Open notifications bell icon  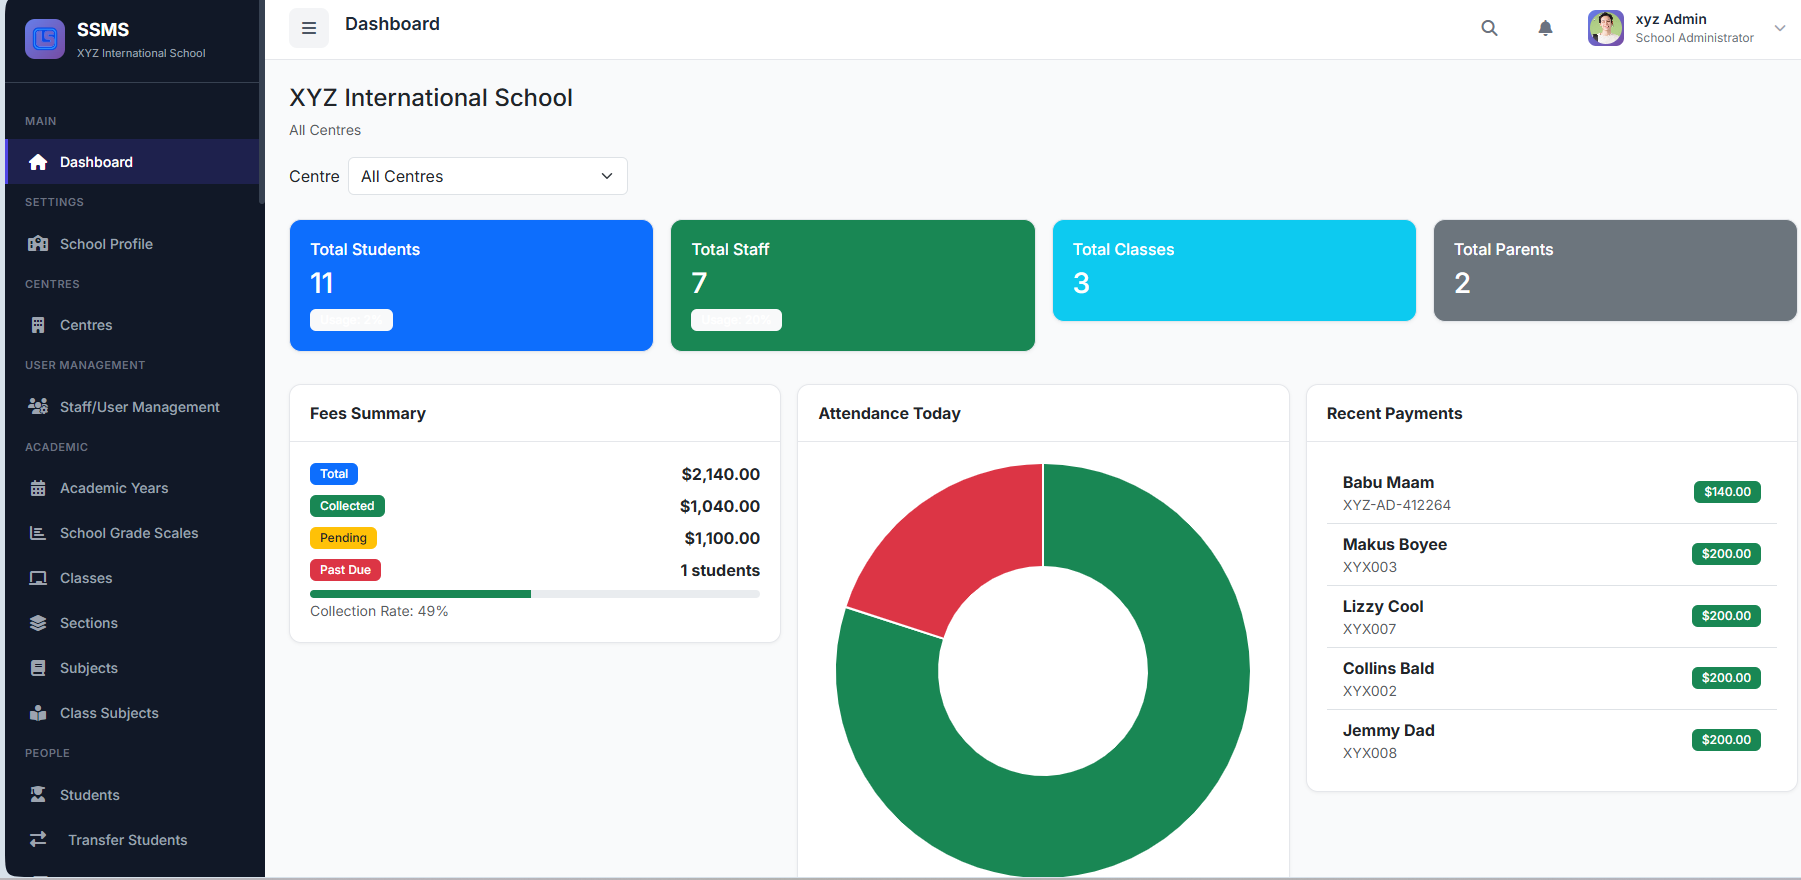click(x=1545, y=28)
